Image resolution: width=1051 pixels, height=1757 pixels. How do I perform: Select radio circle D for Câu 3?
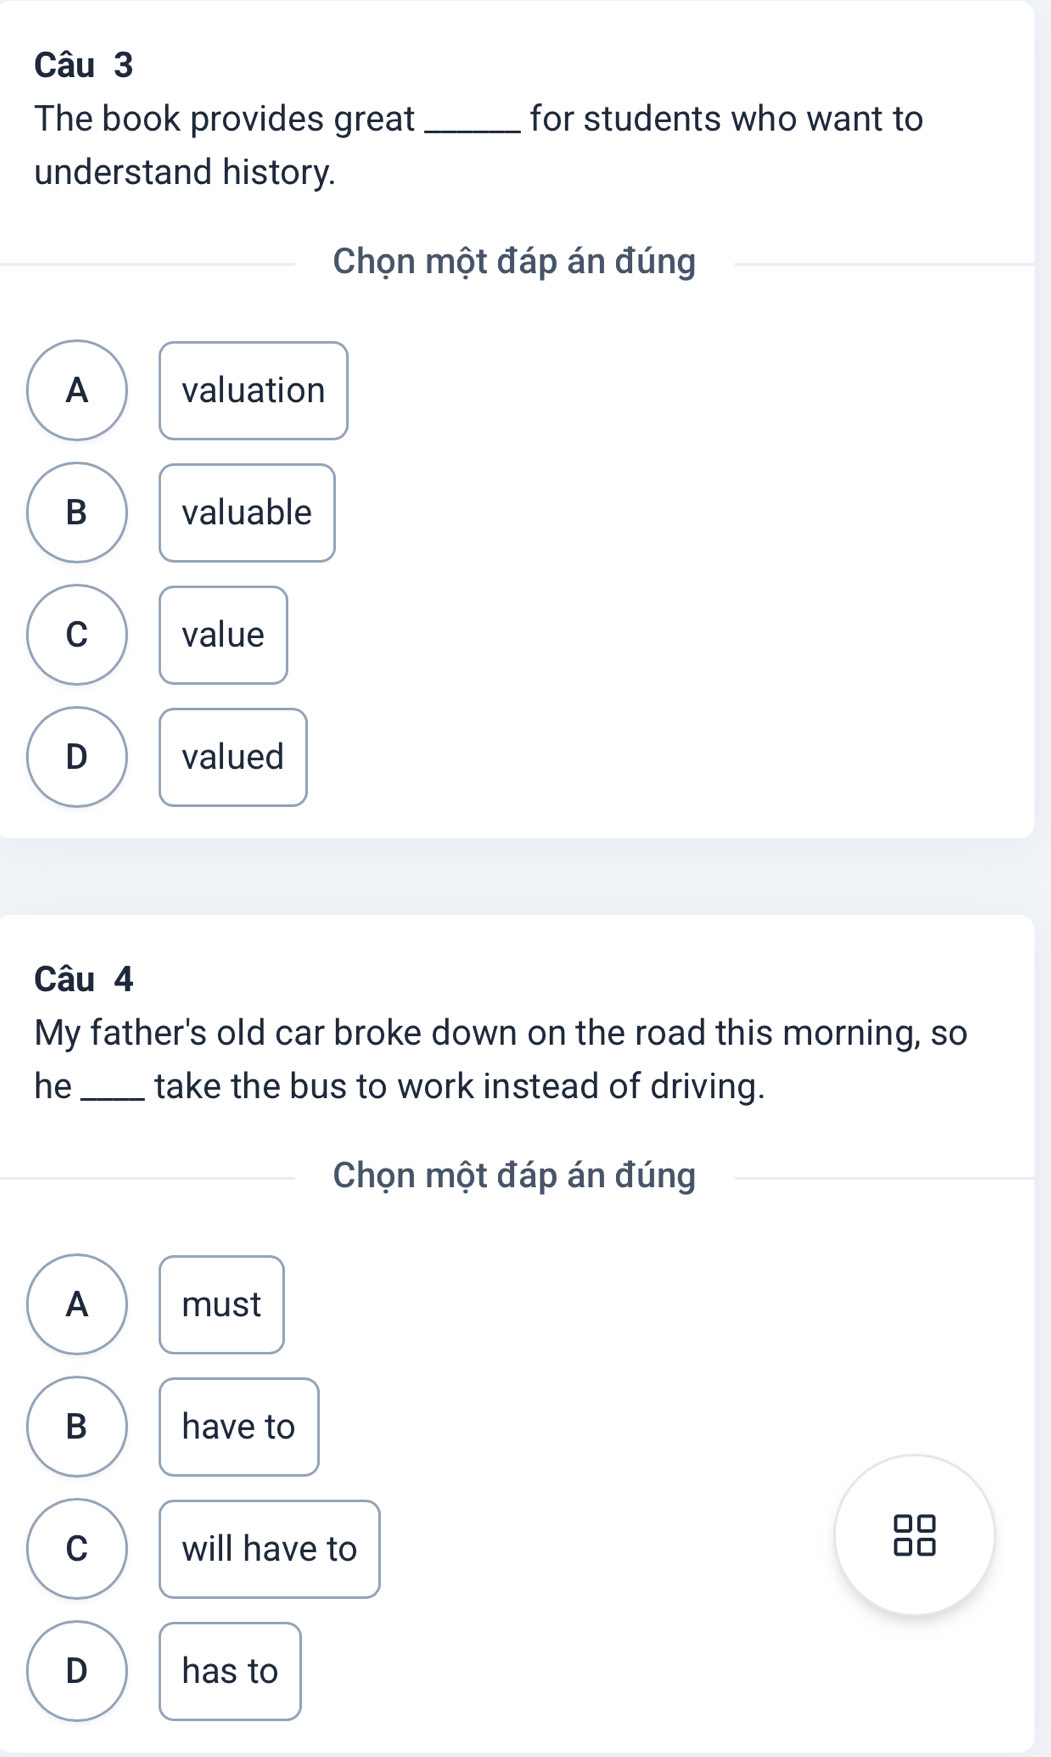[x=76, y=758]
